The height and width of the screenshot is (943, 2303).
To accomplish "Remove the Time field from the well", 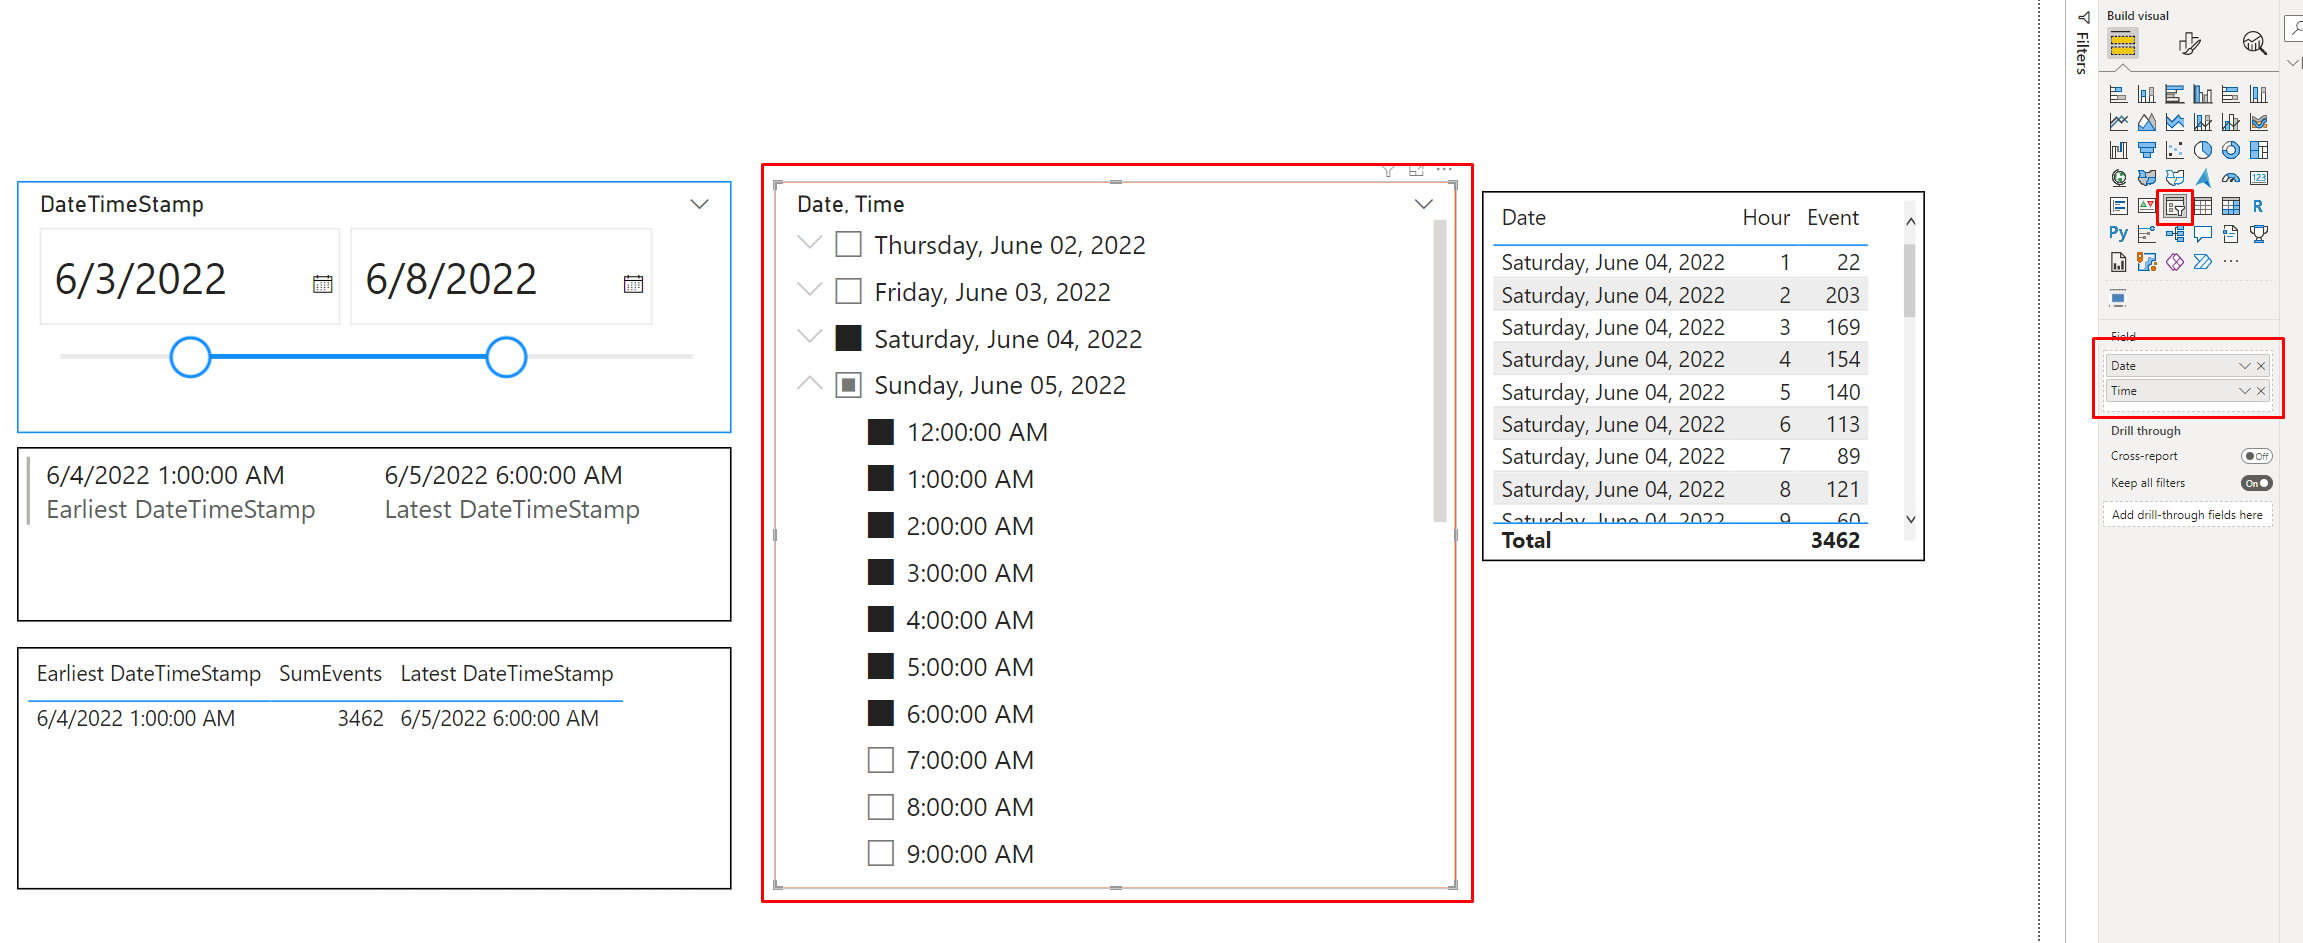I will 2261,391.
